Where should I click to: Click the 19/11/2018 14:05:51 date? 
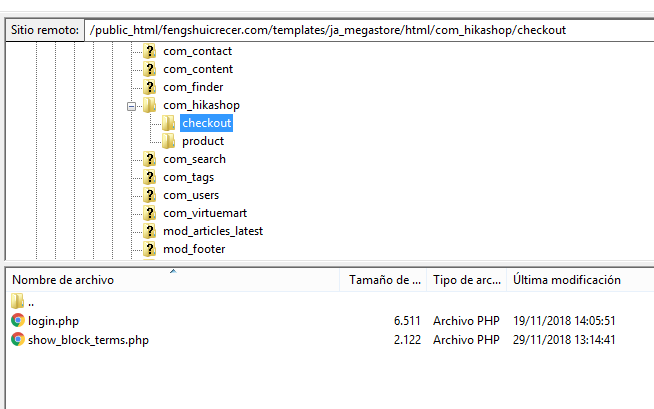pos(564,321)
